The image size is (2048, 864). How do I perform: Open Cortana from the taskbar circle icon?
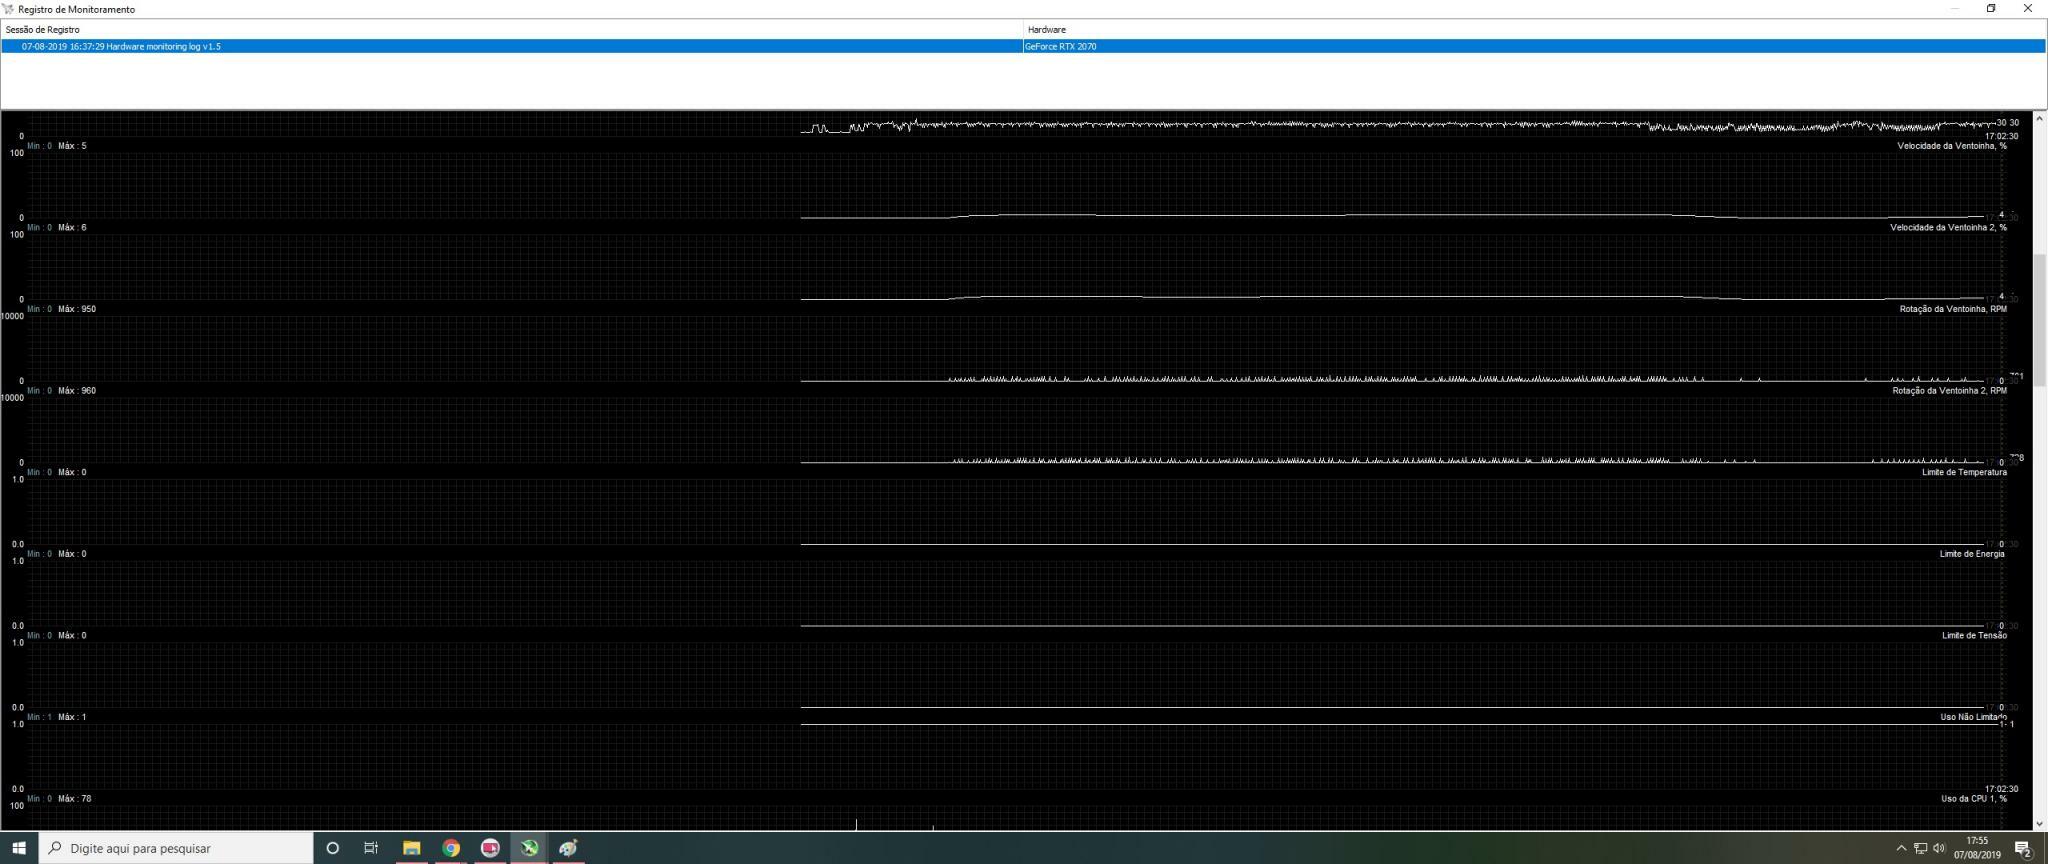[x=333, y=848]
